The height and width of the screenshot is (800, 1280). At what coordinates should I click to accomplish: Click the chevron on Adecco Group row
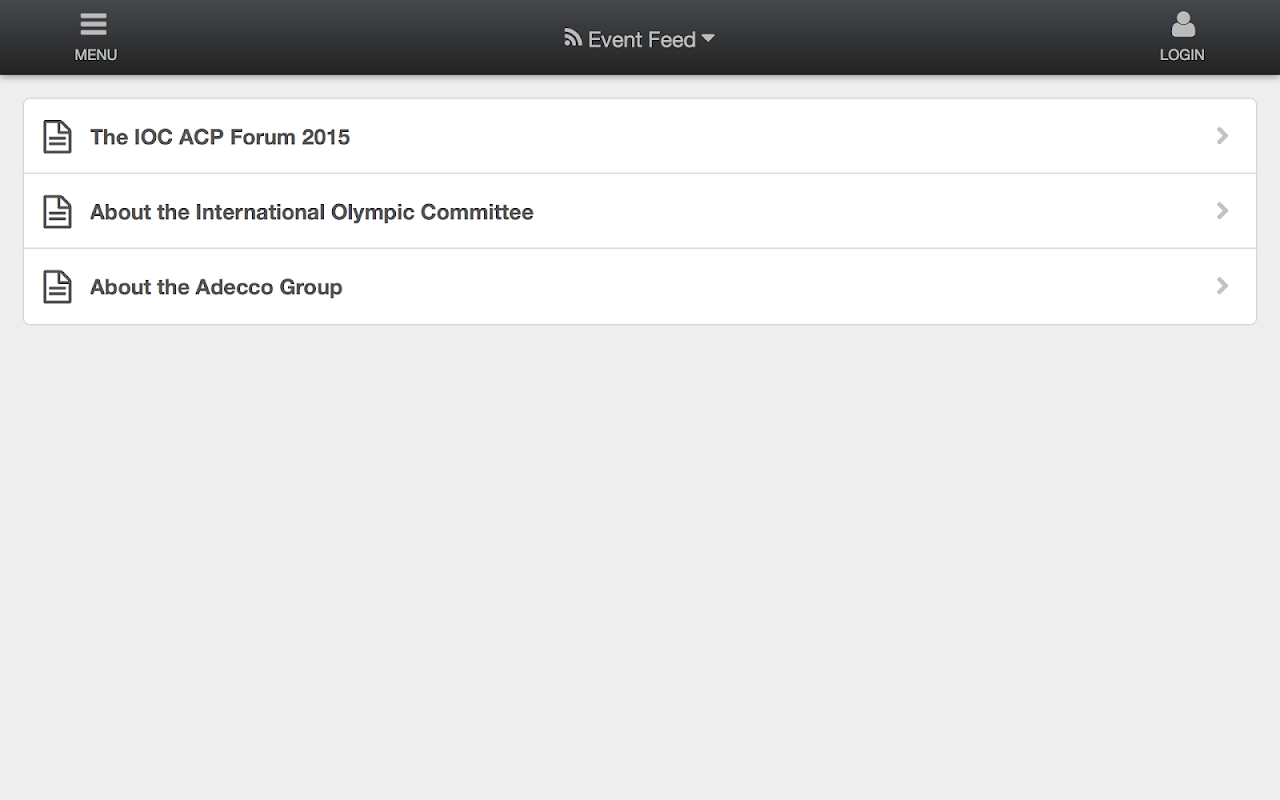click(x=1222, y=286)
